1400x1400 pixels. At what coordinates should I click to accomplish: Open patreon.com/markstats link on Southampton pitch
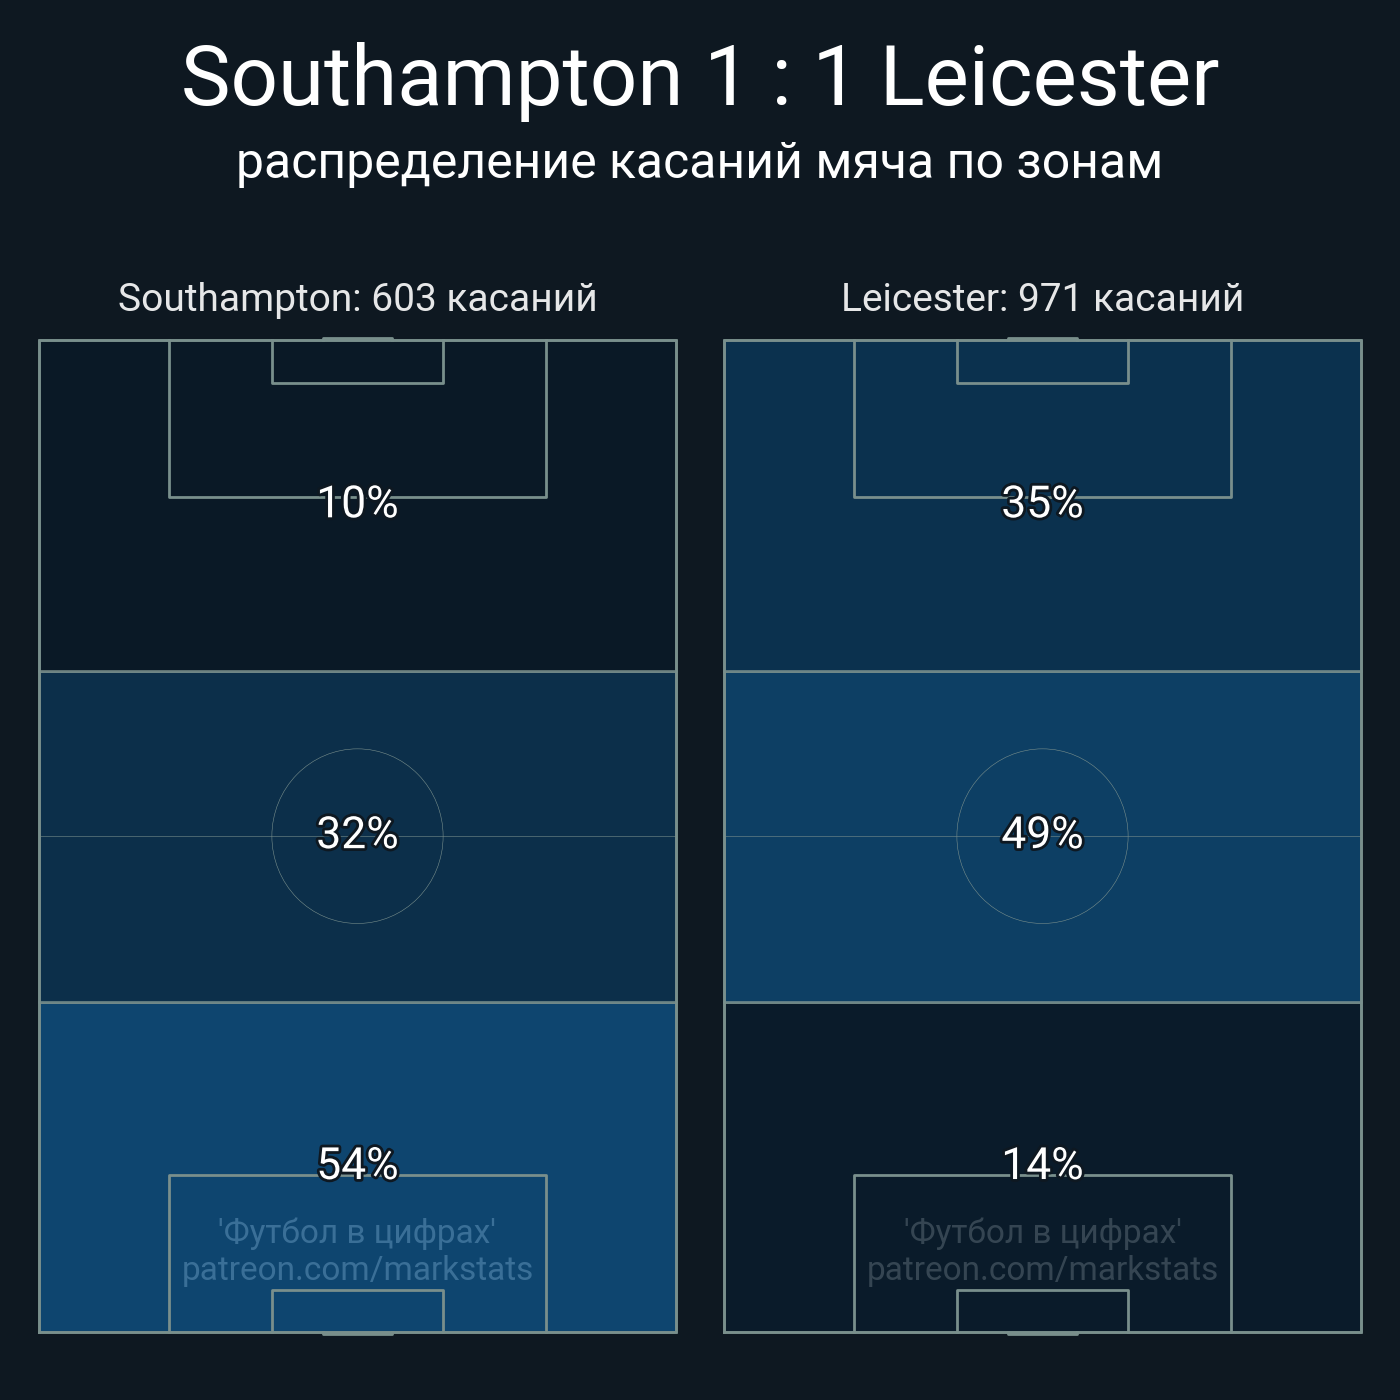pos(357,1269)
